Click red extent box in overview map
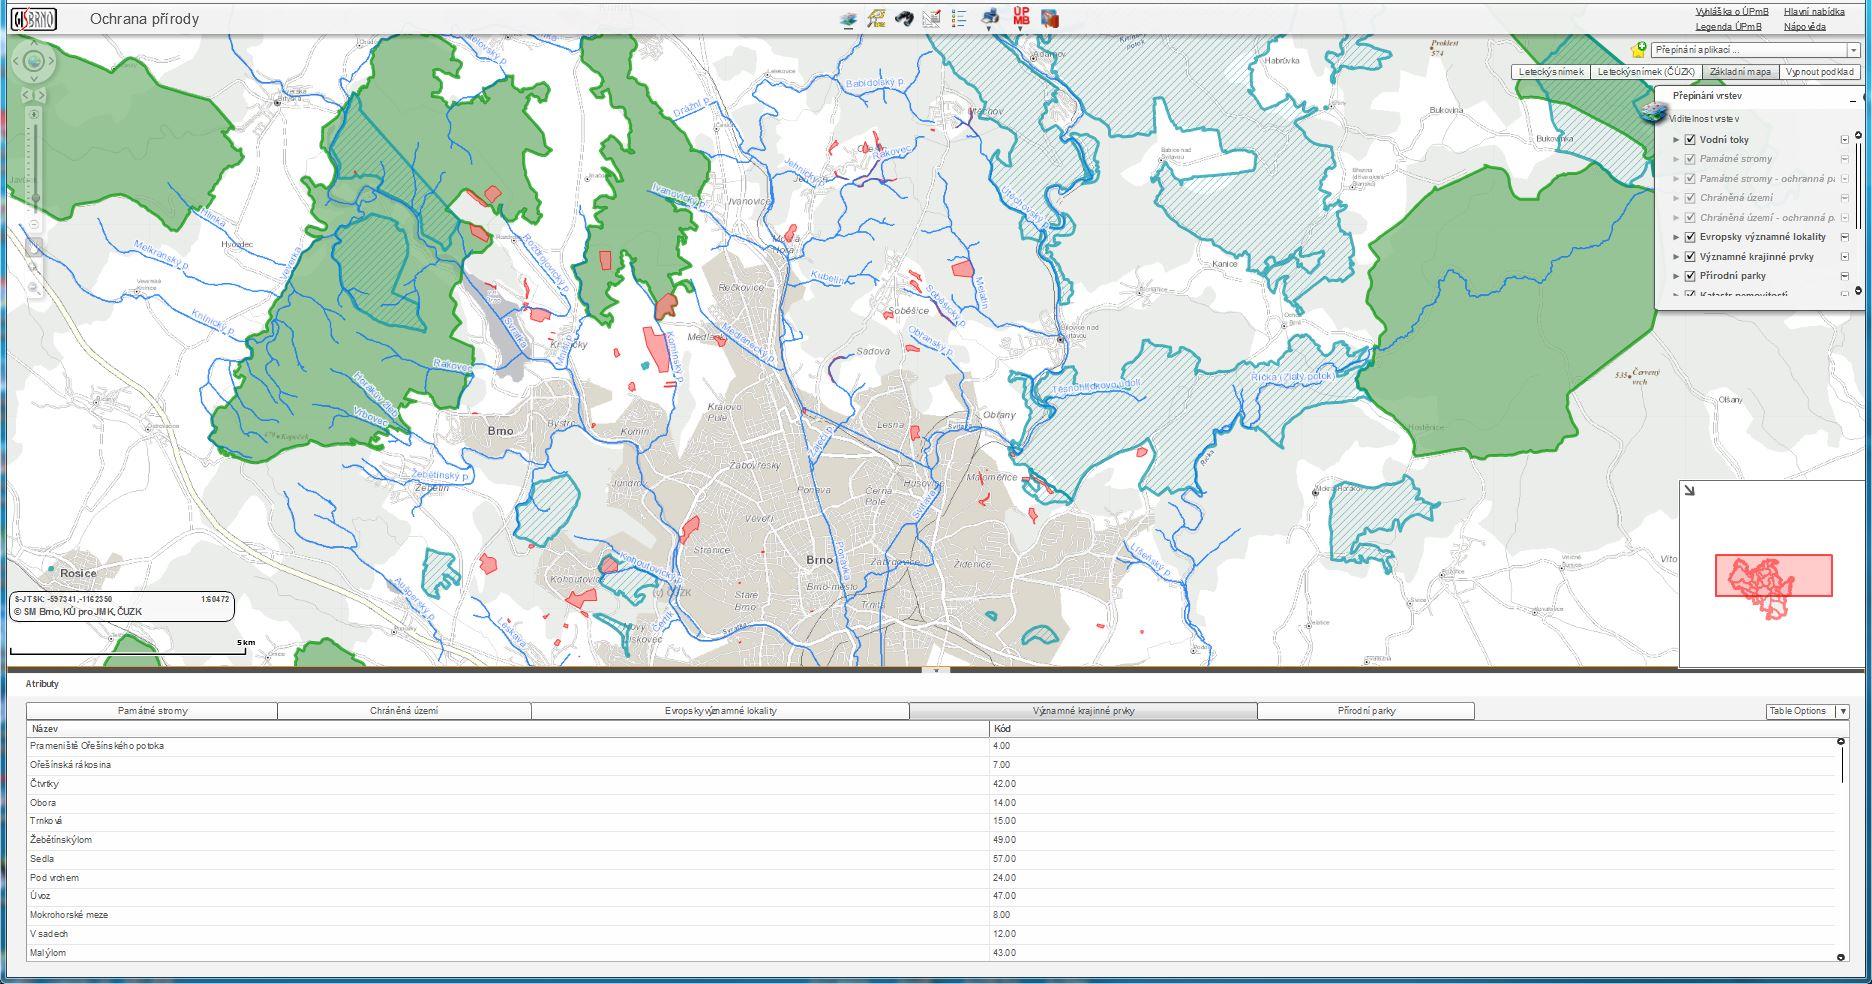1872x984 pixels. coord(1774,576)
